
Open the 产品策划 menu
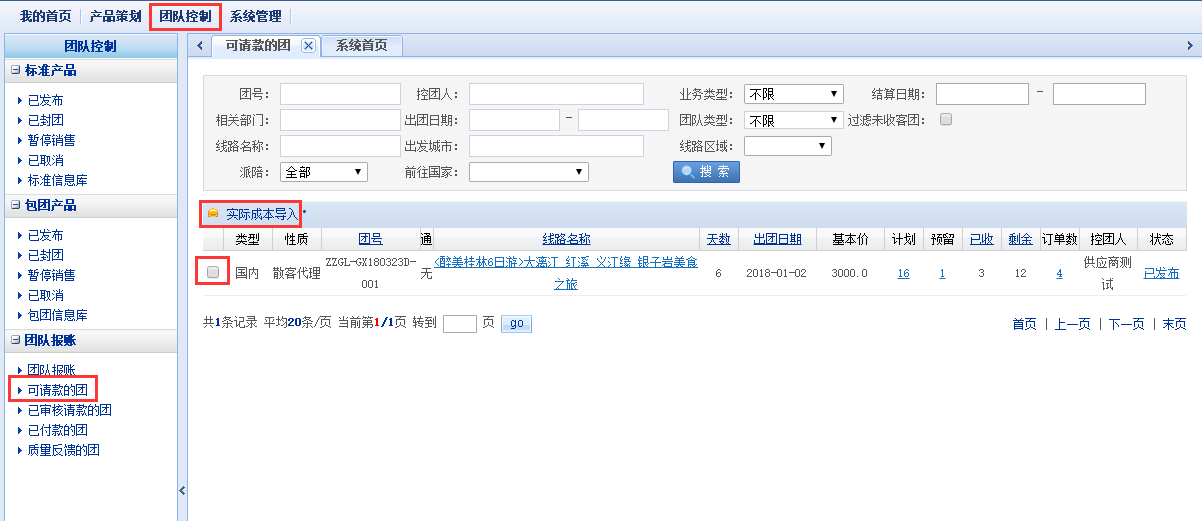(115, 16)
